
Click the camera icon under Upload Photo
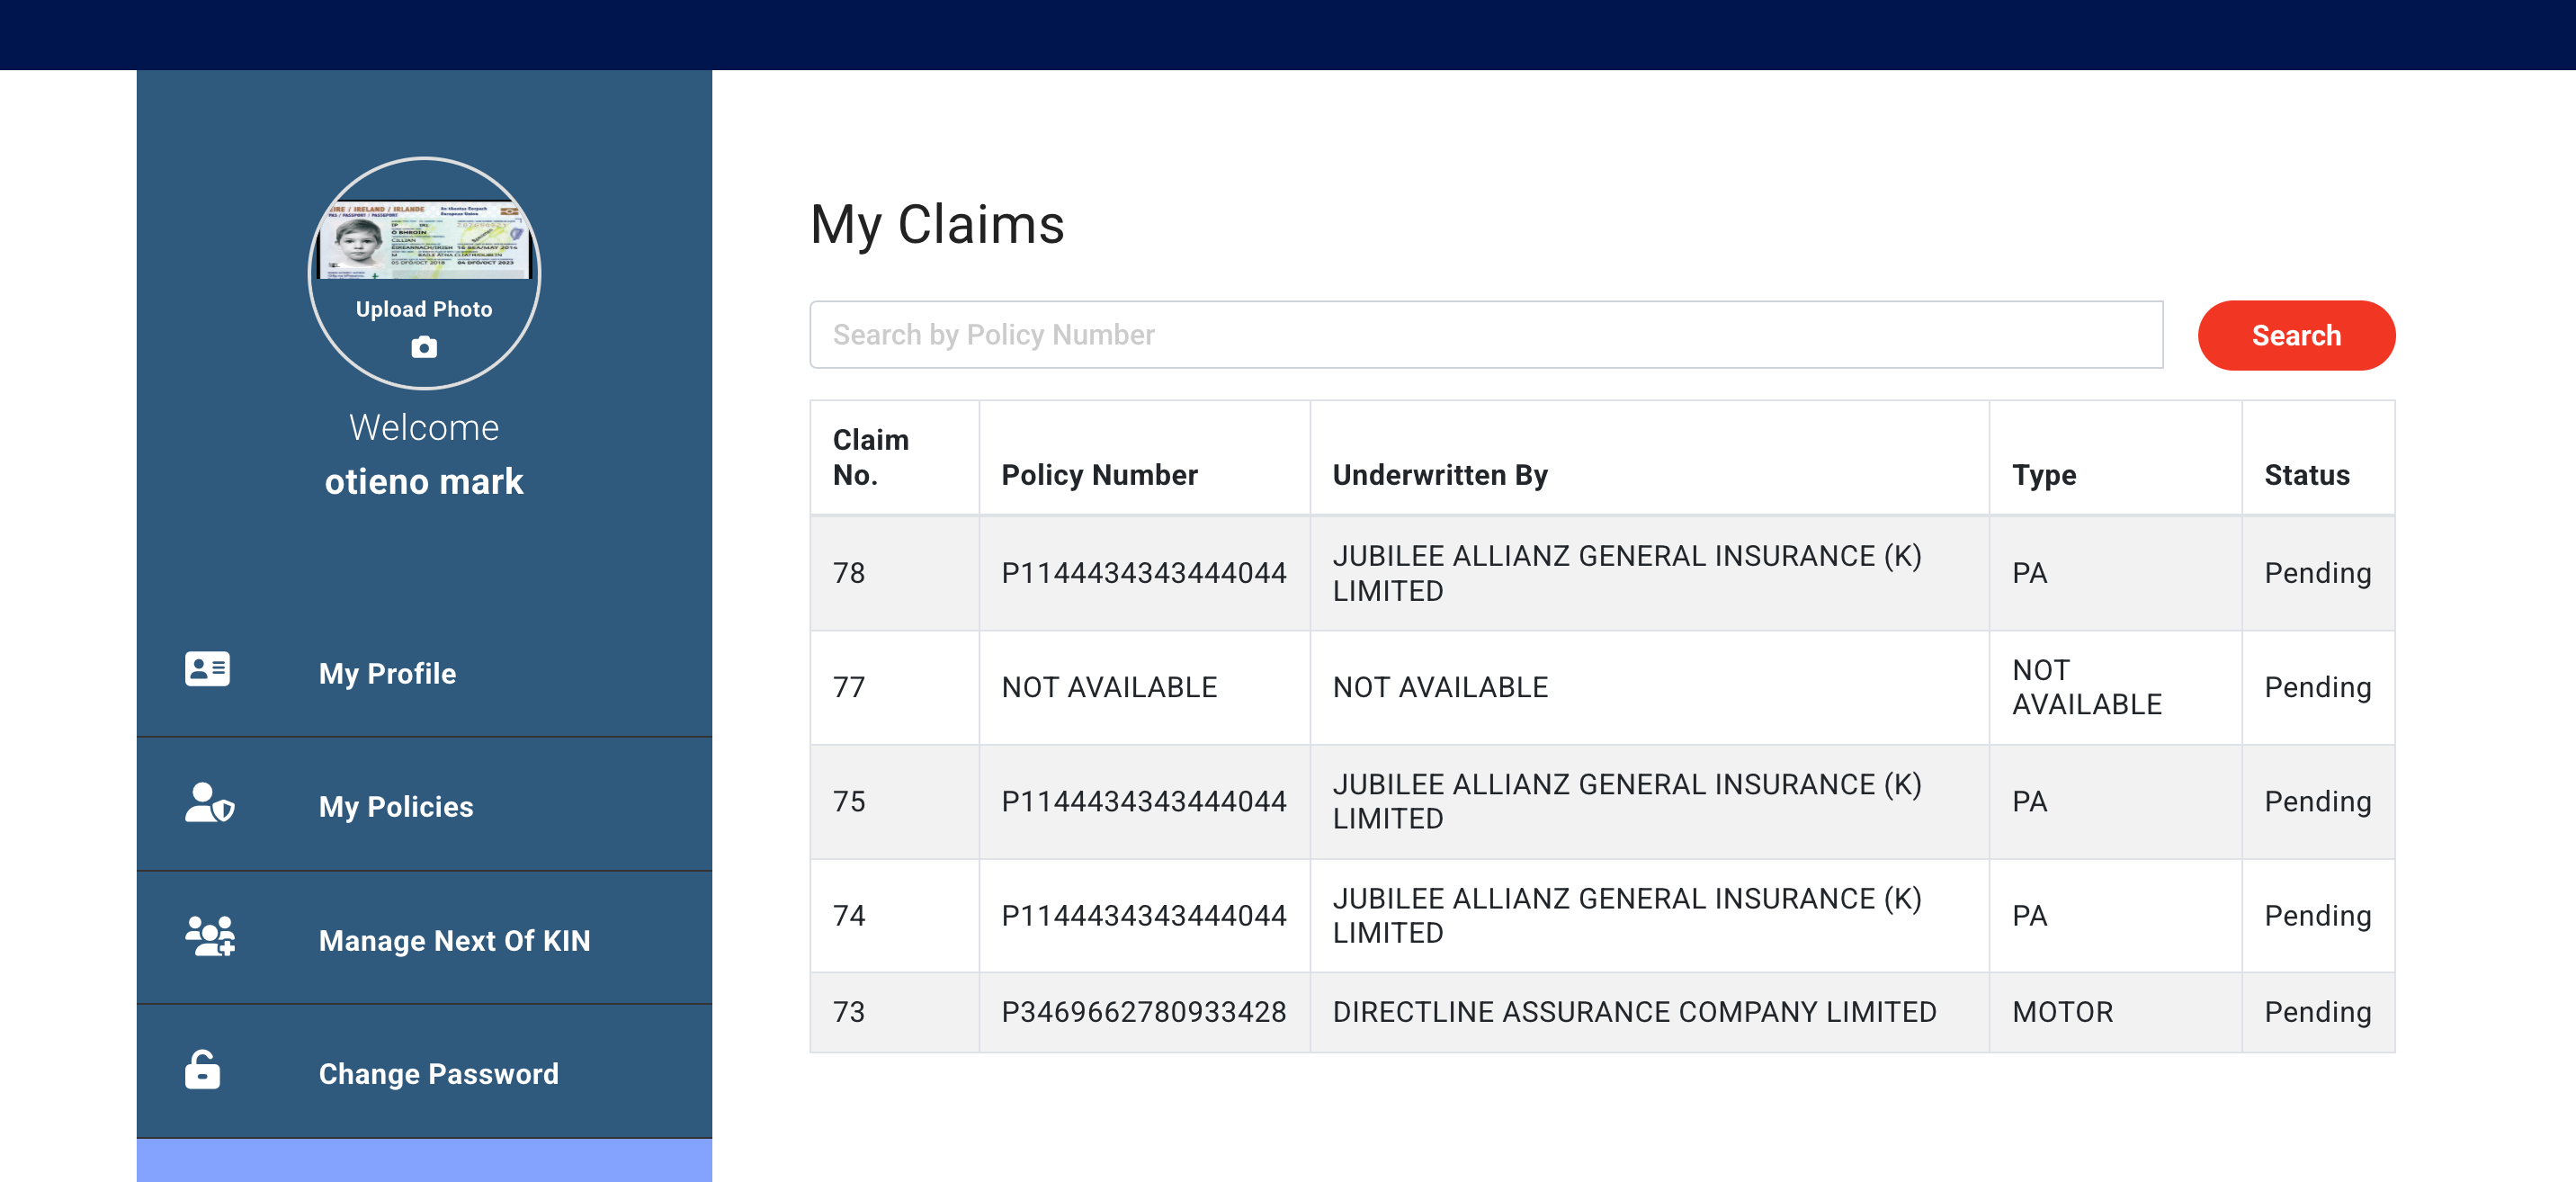[x=424, y=347]
